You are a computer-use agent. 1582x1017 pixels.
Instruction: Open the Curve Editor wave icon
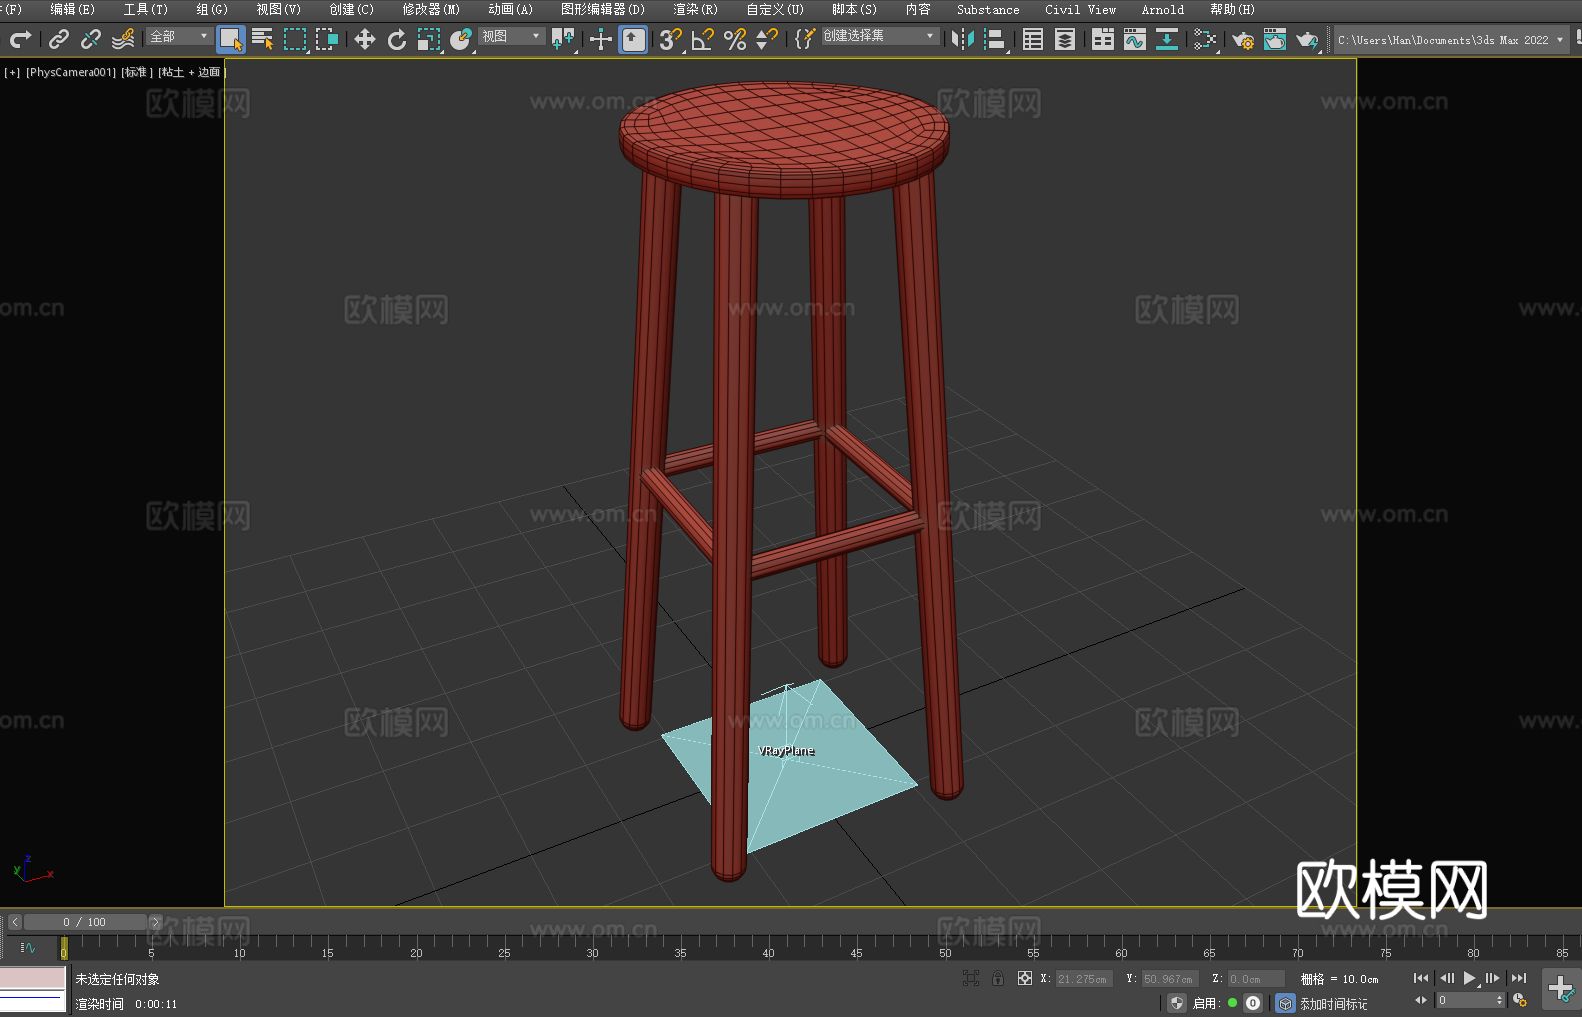pyautogui.click(x=1135, y=39)
